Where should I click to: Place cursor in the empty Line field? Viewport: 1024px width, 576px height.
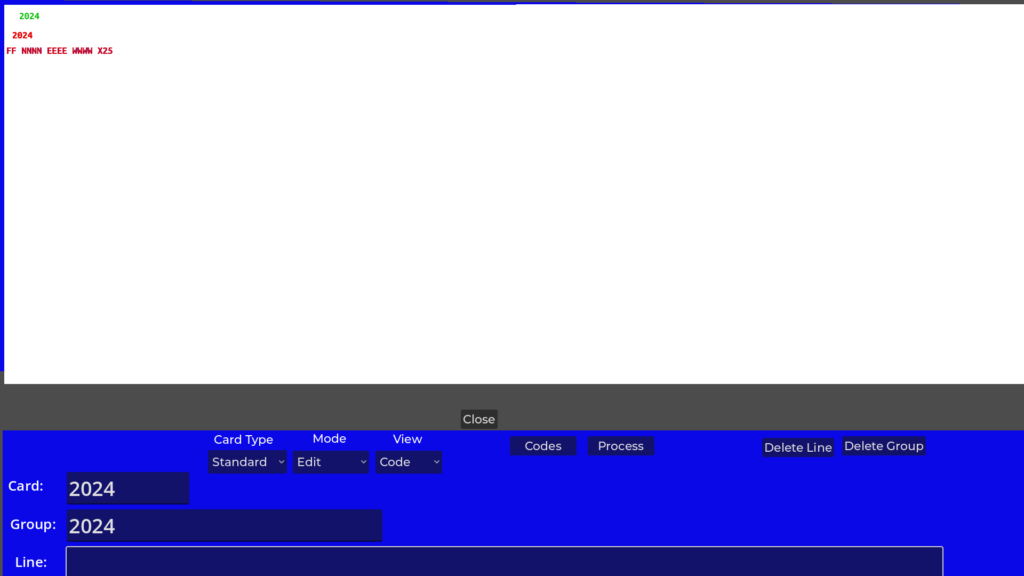pos(504,561)
